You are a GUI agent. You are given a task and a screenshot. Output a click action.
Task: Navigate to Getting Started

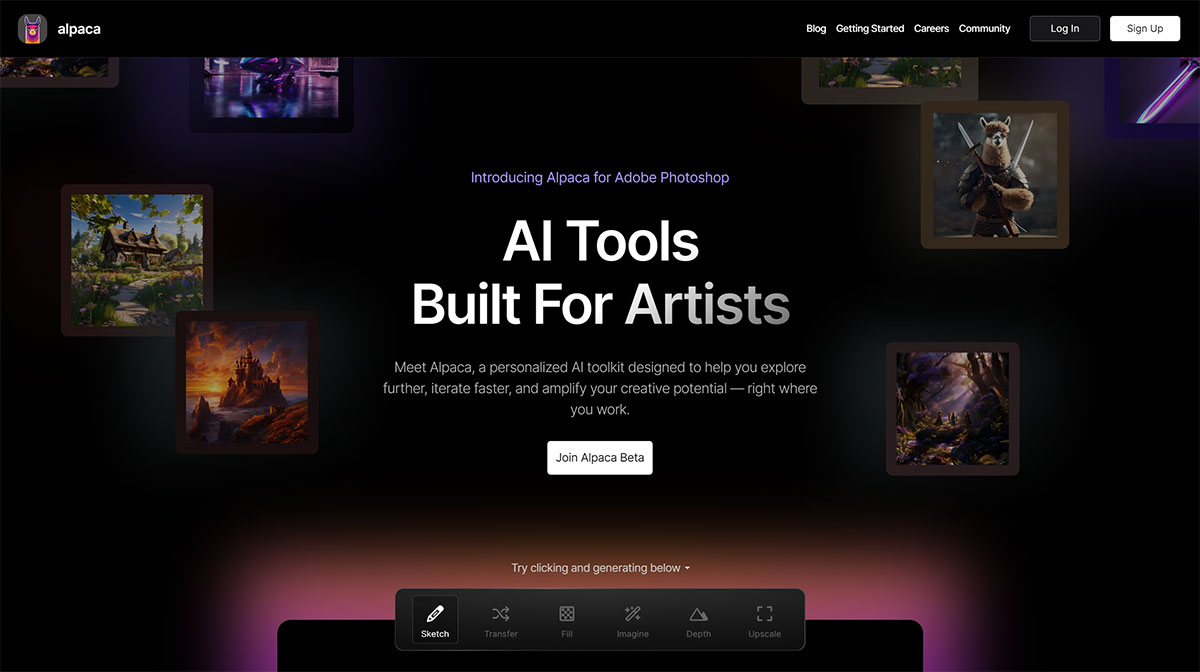pos(869,28)
